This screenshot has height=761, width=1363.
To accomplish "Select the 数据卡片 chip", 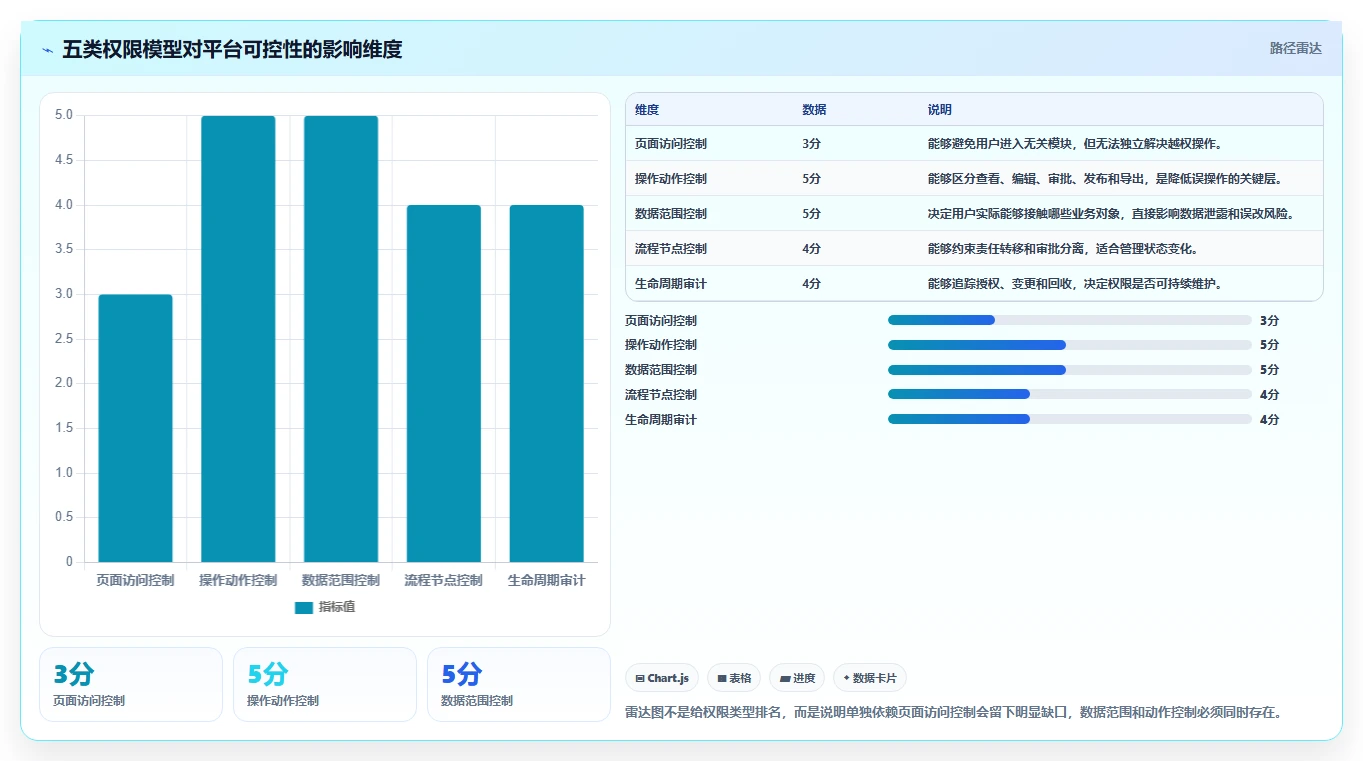I will (x=870, y=678).
